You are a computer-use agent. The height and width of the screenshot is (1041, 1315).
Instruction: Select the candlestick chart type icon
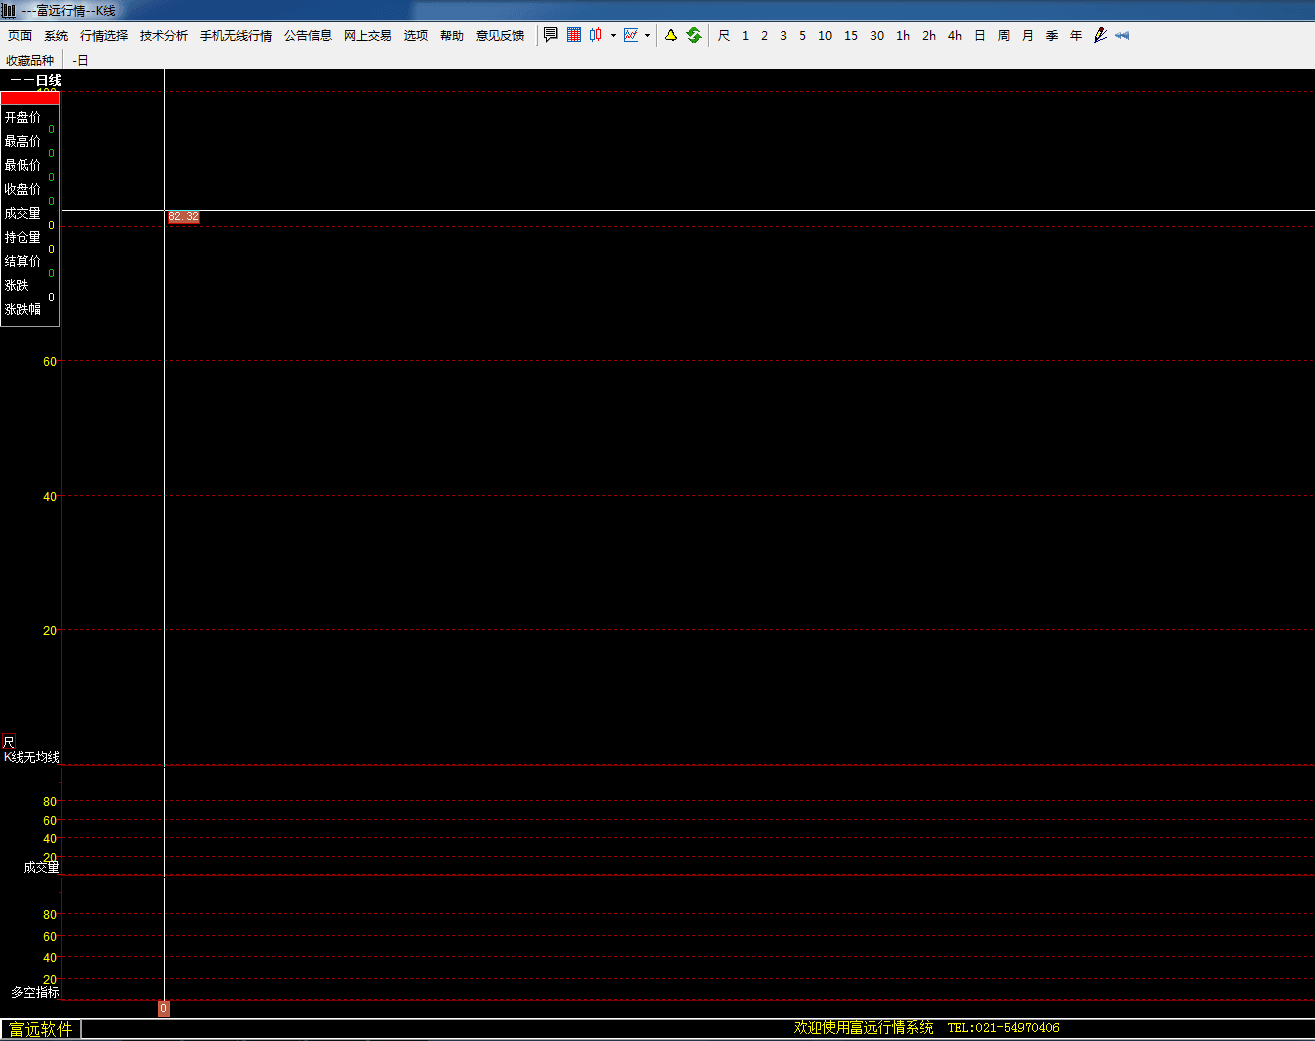click(596, 35)
